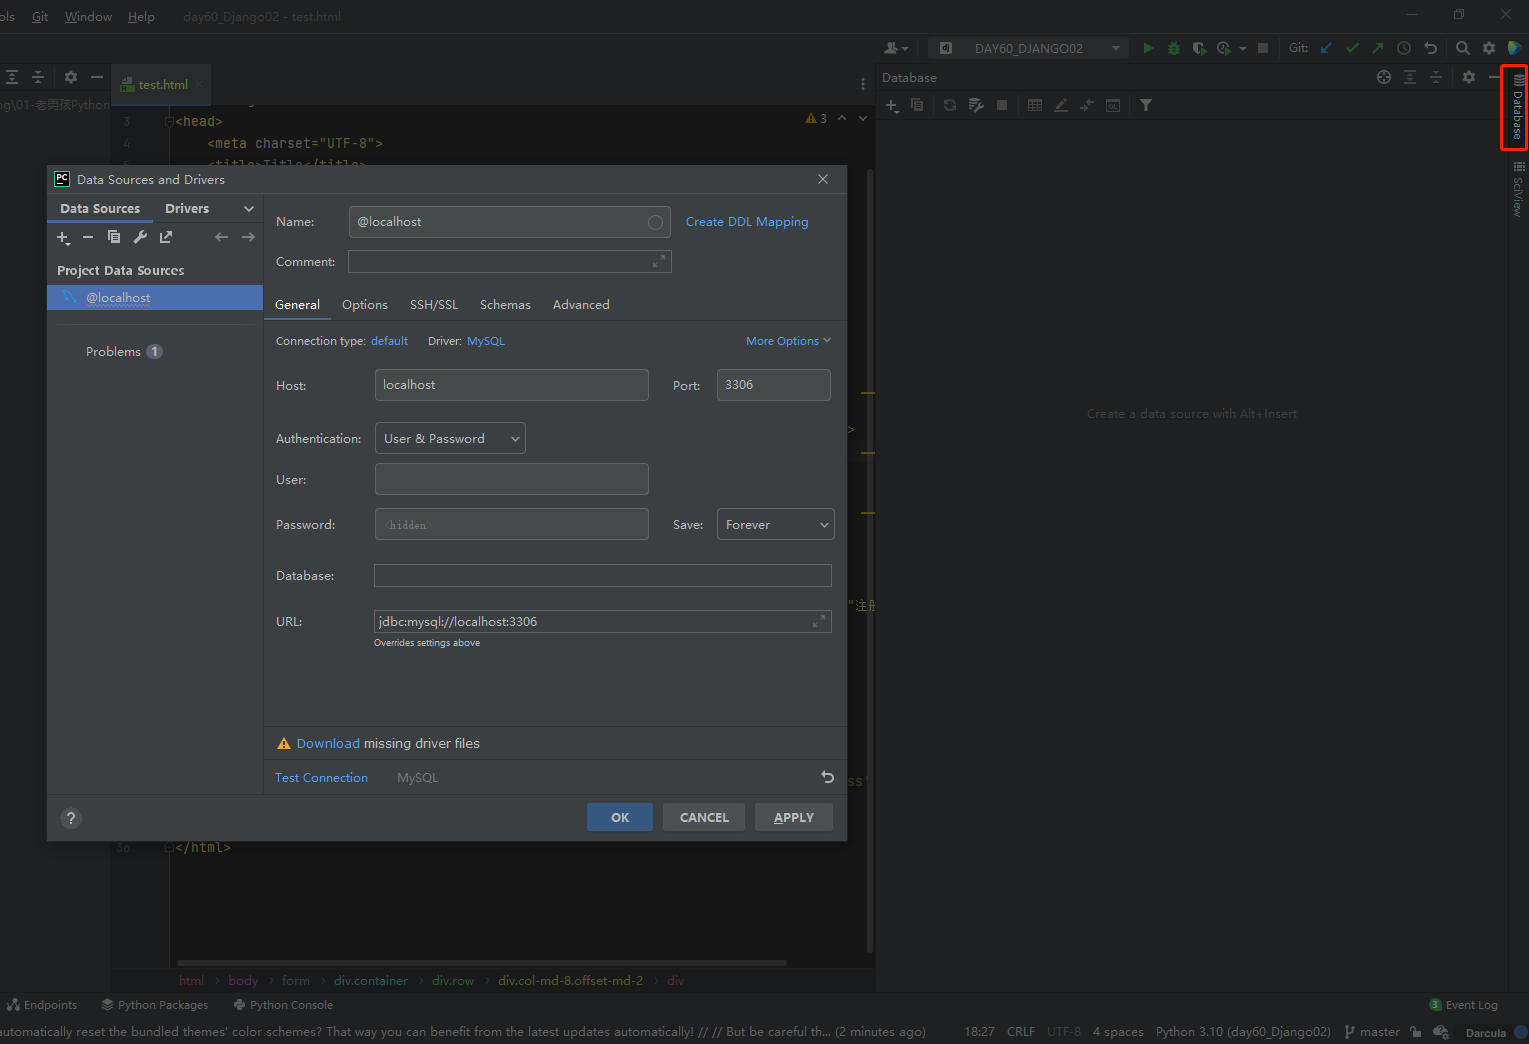Download missing driver files link

click(328, 743)
